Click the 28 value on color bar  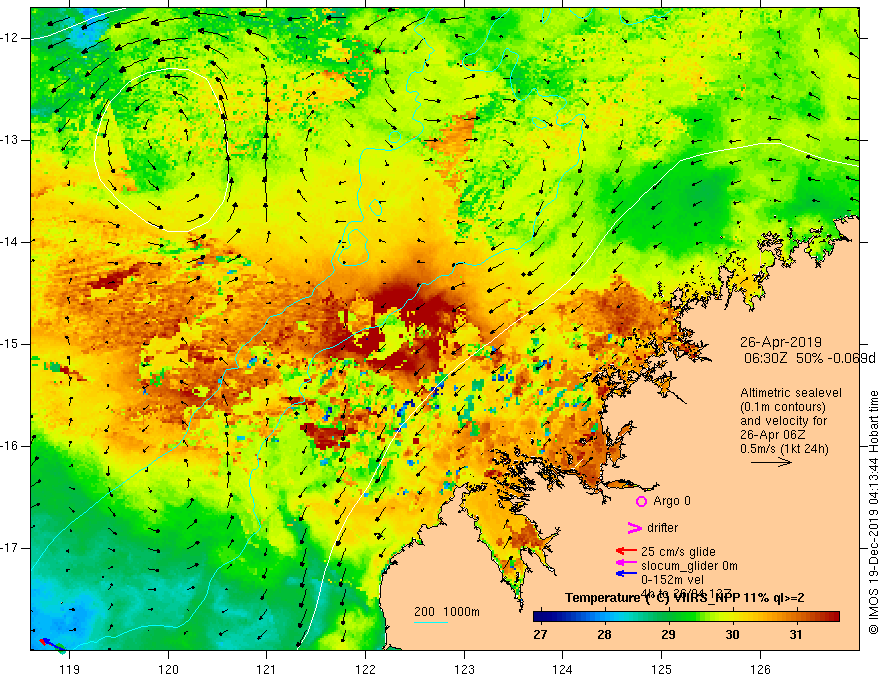604,635
